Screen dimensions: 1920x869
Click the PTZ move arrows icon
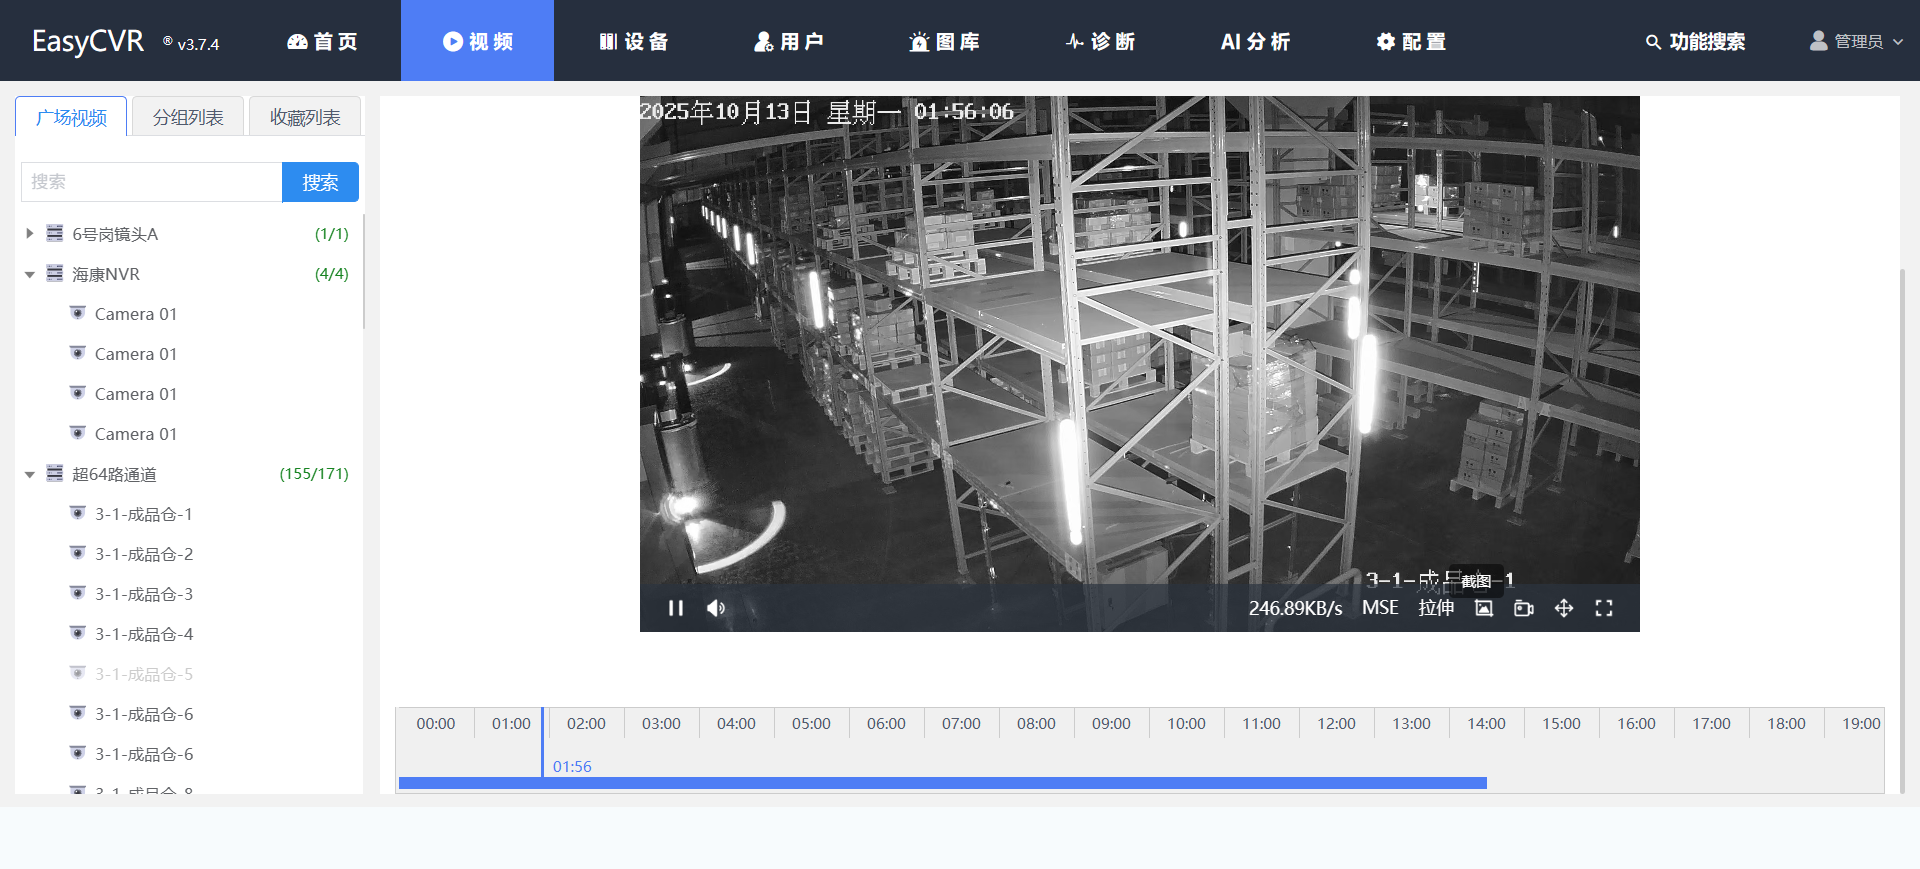tap(1564, 608)
